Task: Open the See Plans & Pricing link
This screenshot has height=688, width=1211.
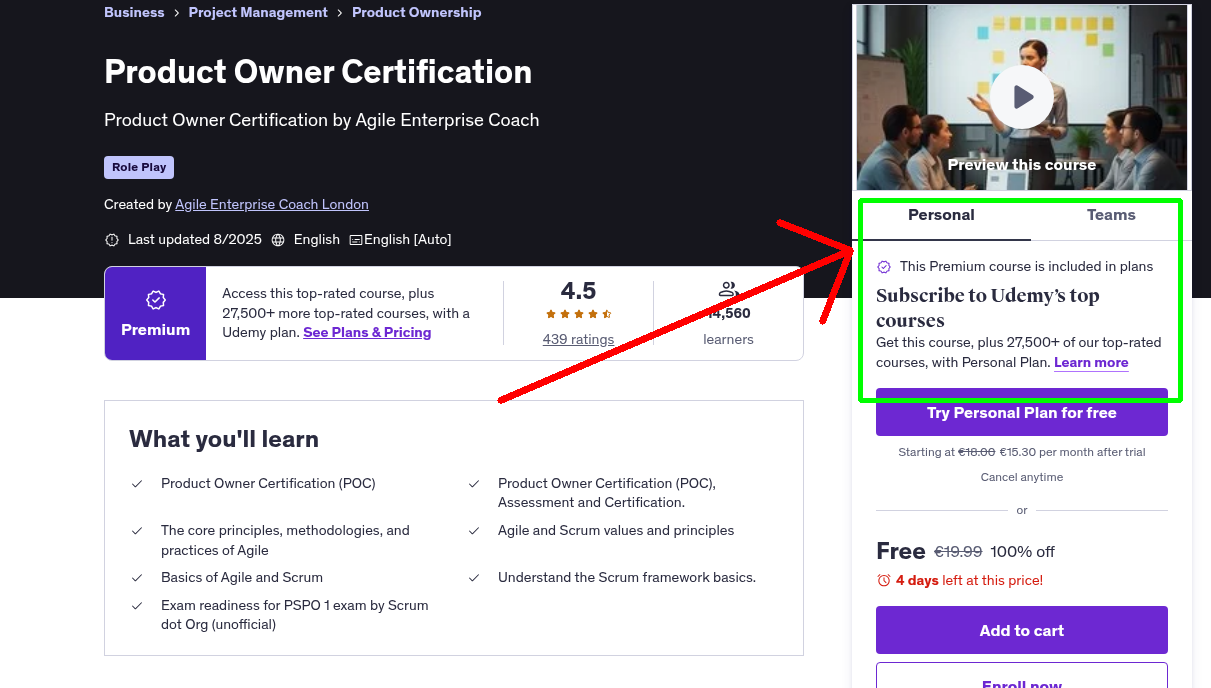Action: pos(367,332)
